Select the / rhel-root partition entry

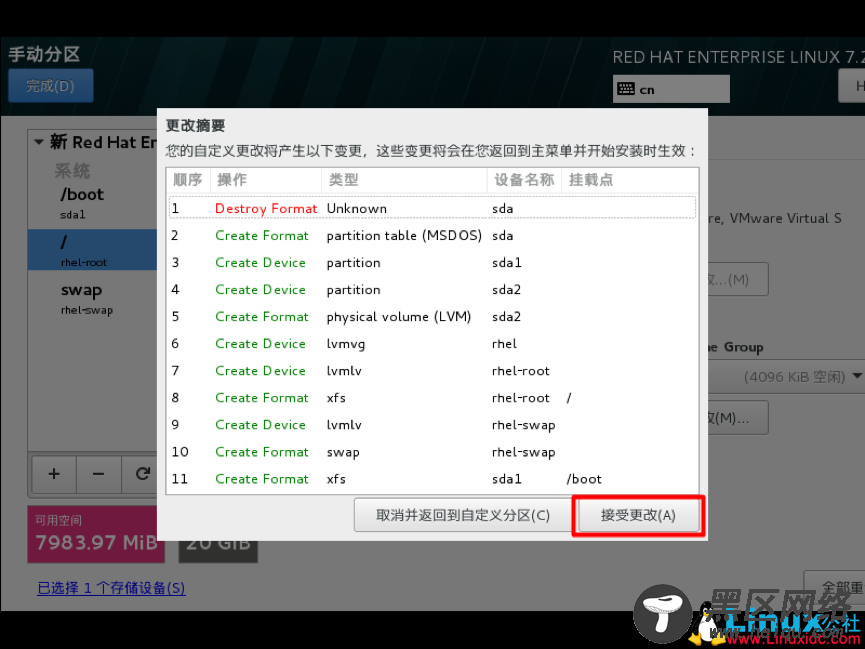click(93, 249)
